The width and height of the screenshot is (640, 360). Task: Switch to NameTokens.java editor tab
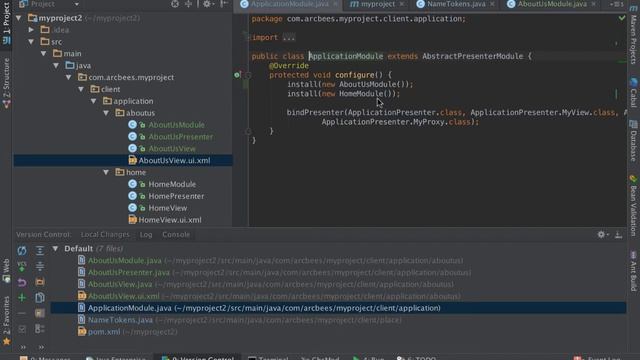[x=456, y=4]
